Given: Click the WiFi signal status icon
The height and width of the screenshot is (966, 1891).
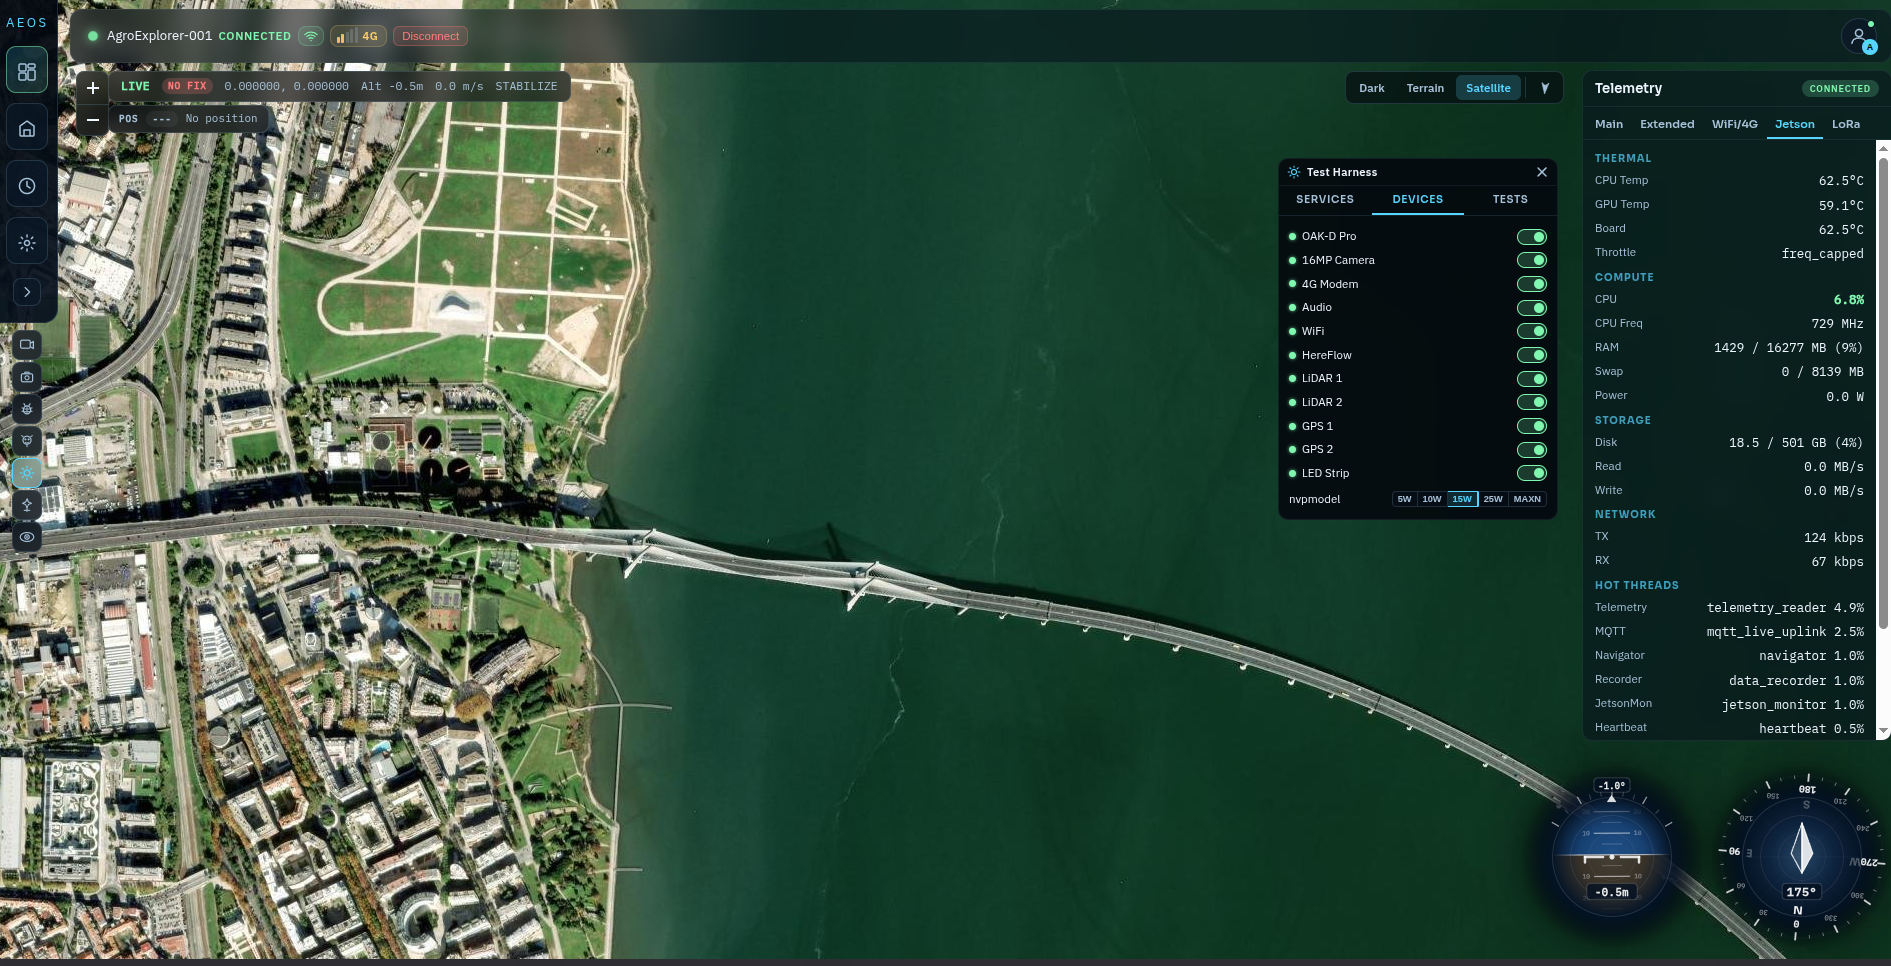Looking at the screenshot, I should pyautogui.click(x=311, y=36).
